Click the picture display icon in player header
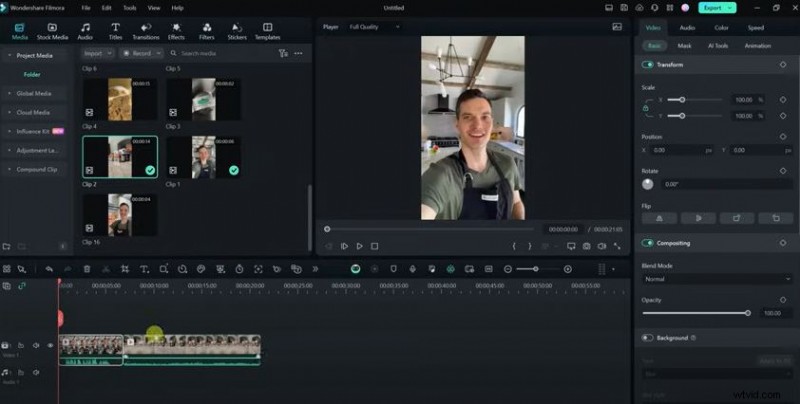The image size is (800, 404). pyautogui.click(x=617, y=27)
